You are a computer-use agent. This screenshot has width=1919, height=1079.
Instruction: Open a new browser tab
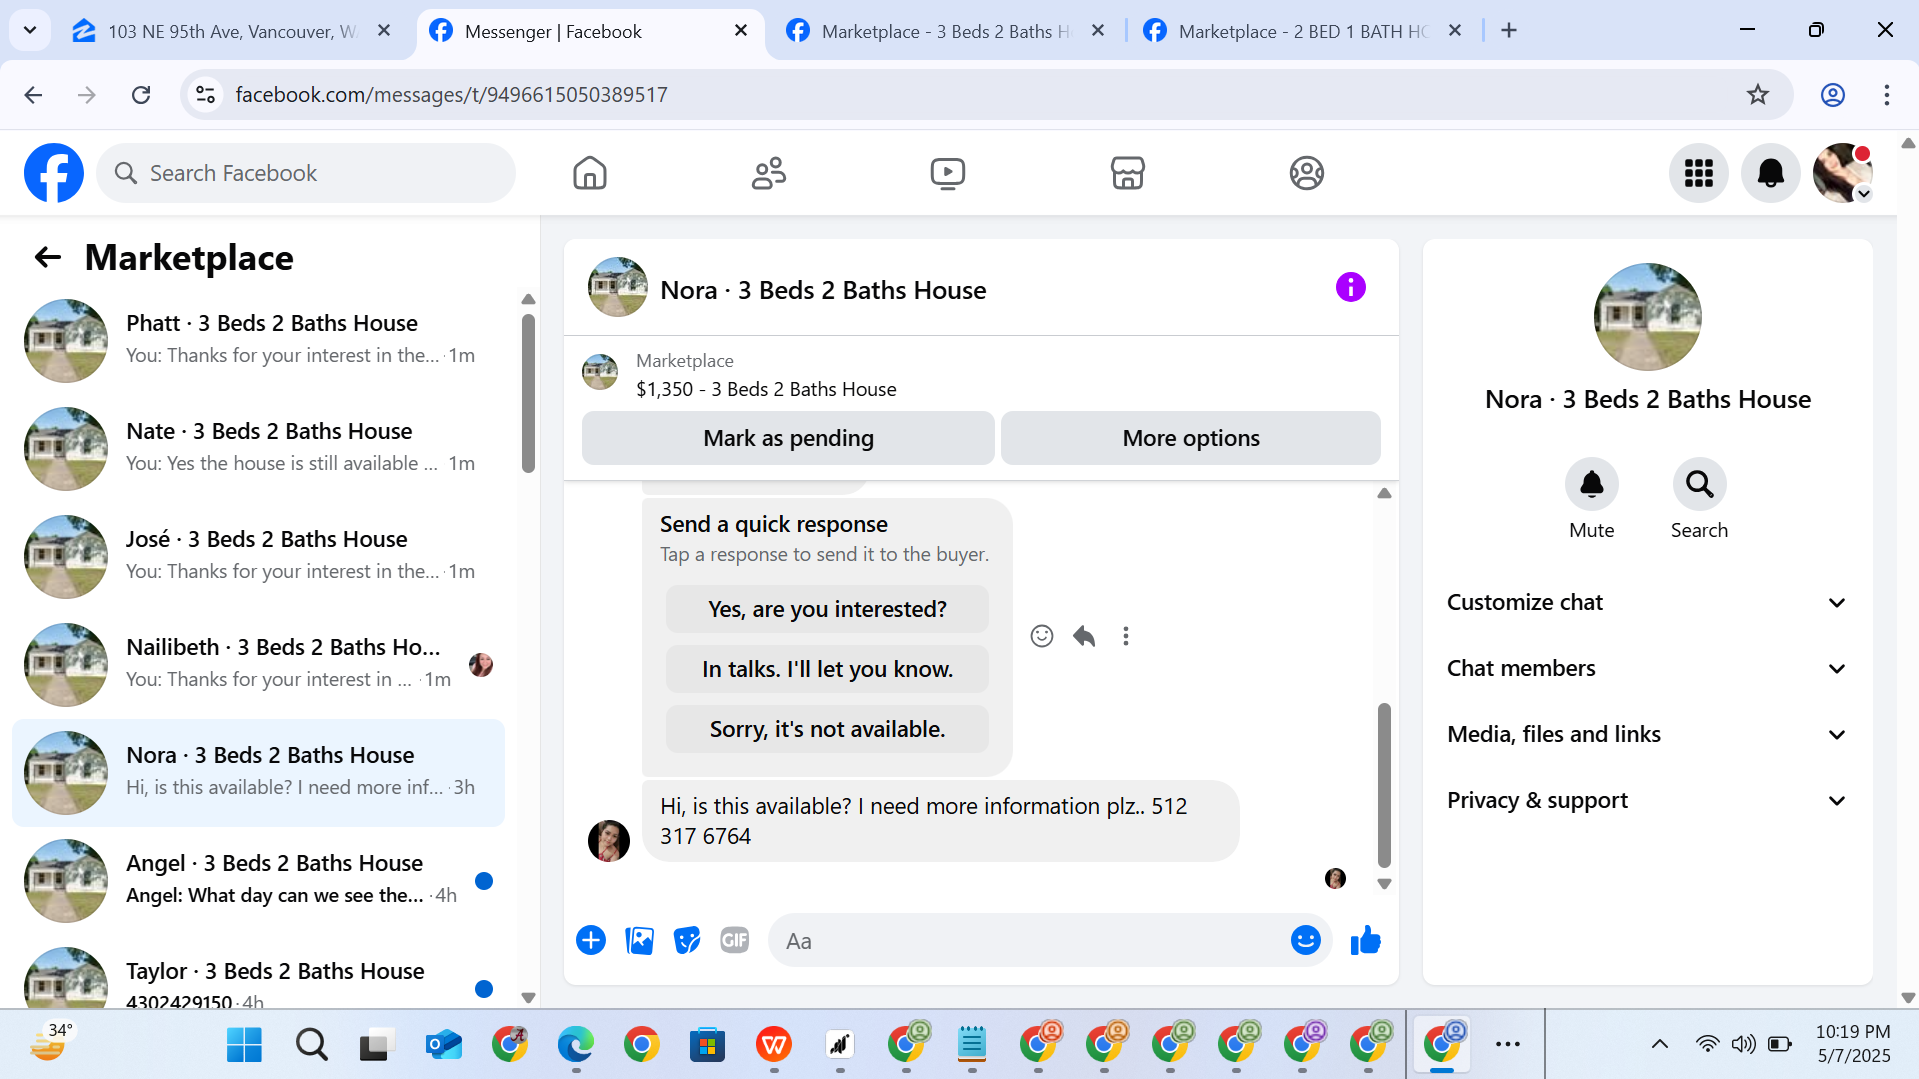1509,31
